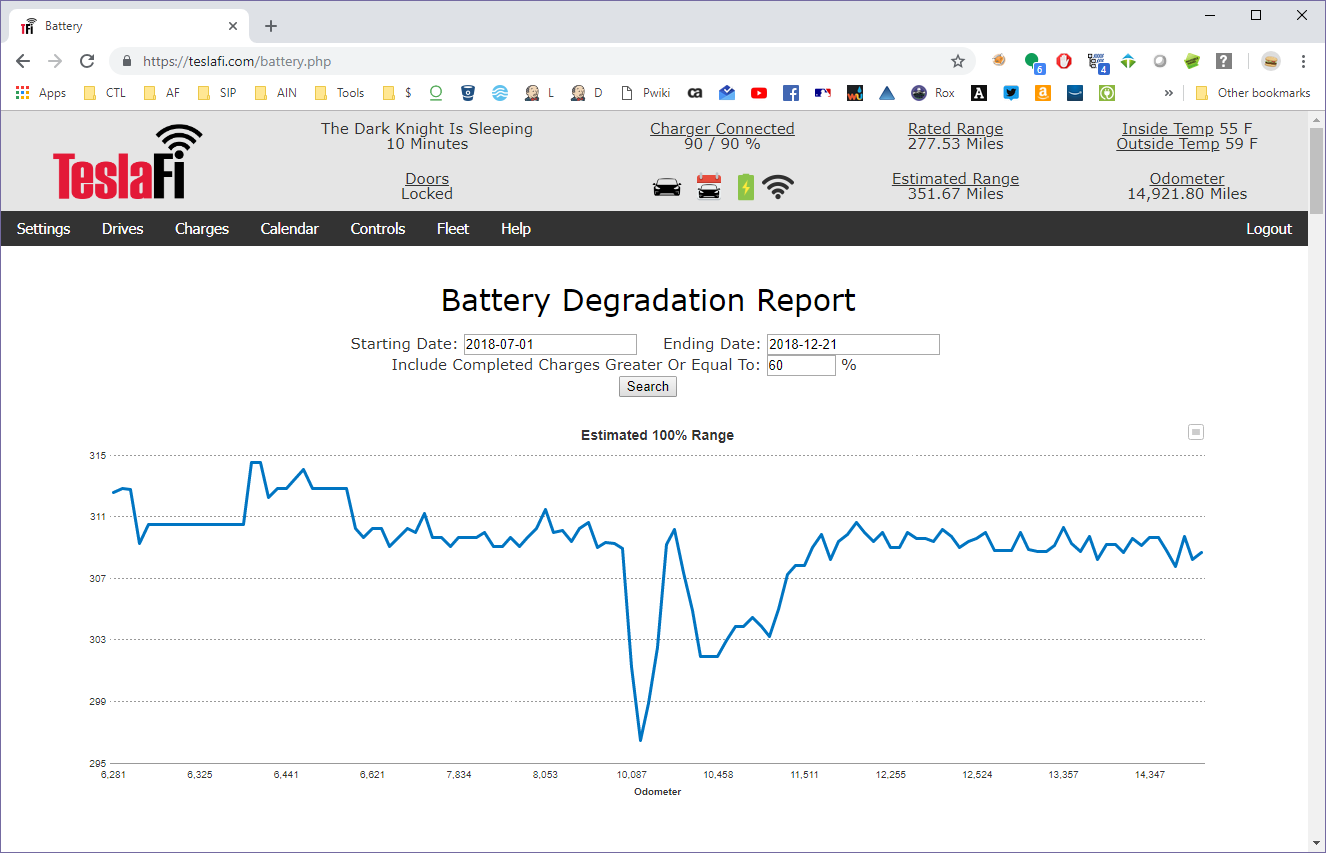The width and height of the screenshot is (1326, 853).
Task: Open the chart hamburger export menu
Action: click(1196, 432)
